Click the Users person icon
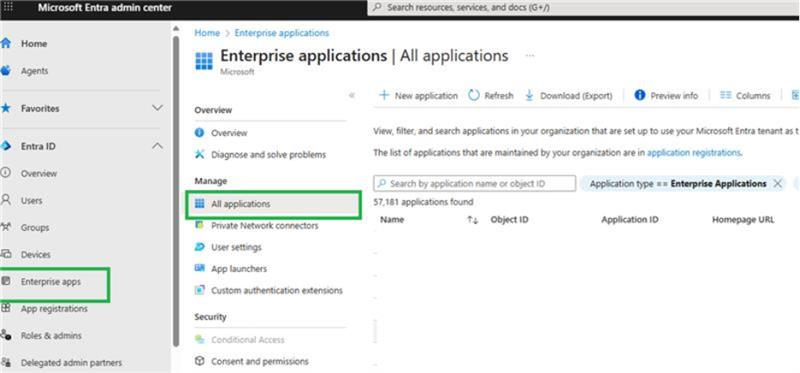800x373 pixels. click(x=6, y=200)
